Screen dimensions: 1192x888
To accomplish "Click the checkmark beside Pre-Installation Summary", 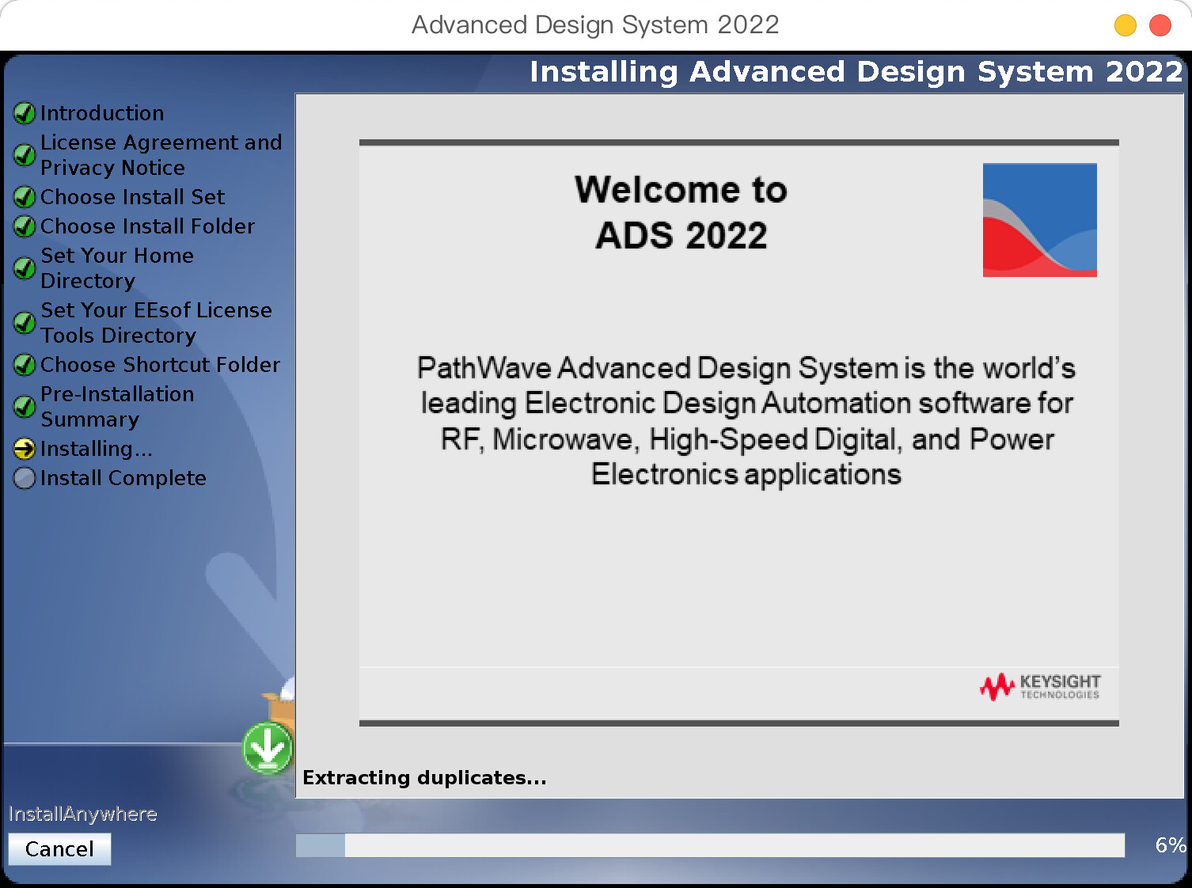I will click(24, 407).
